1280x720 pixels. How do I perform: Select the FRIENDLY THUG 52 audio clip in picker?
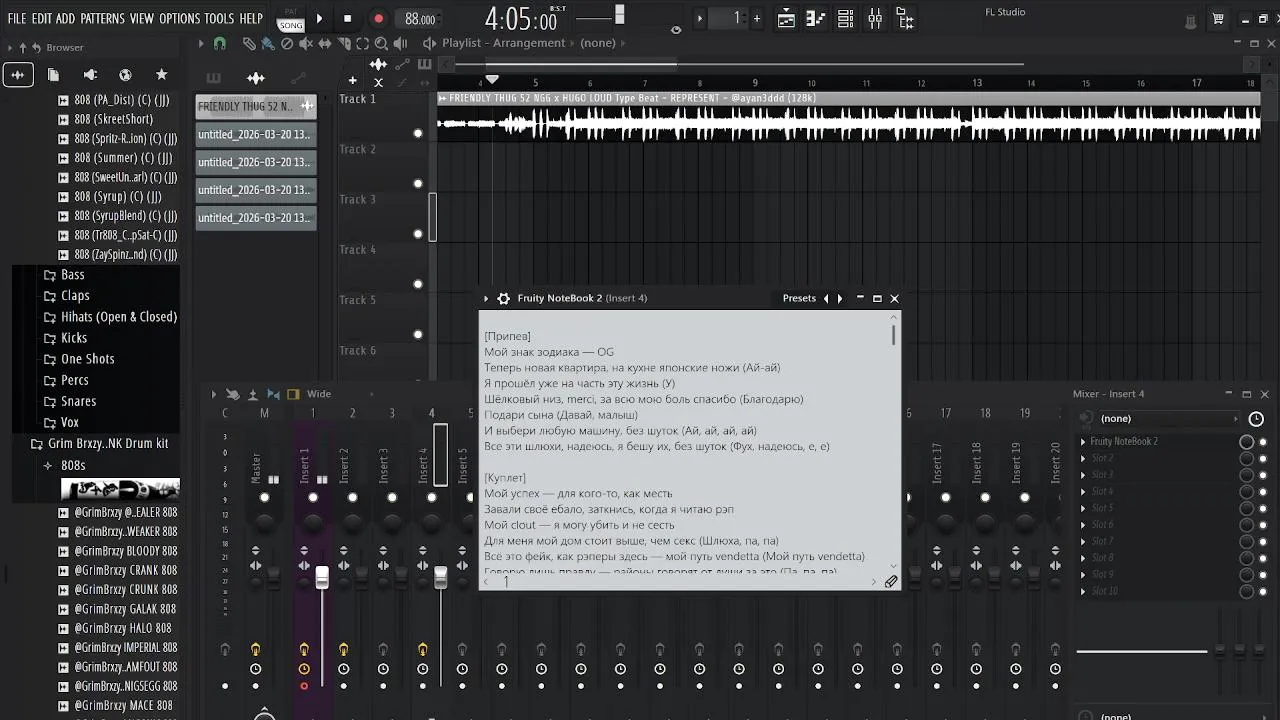(256, 106)
